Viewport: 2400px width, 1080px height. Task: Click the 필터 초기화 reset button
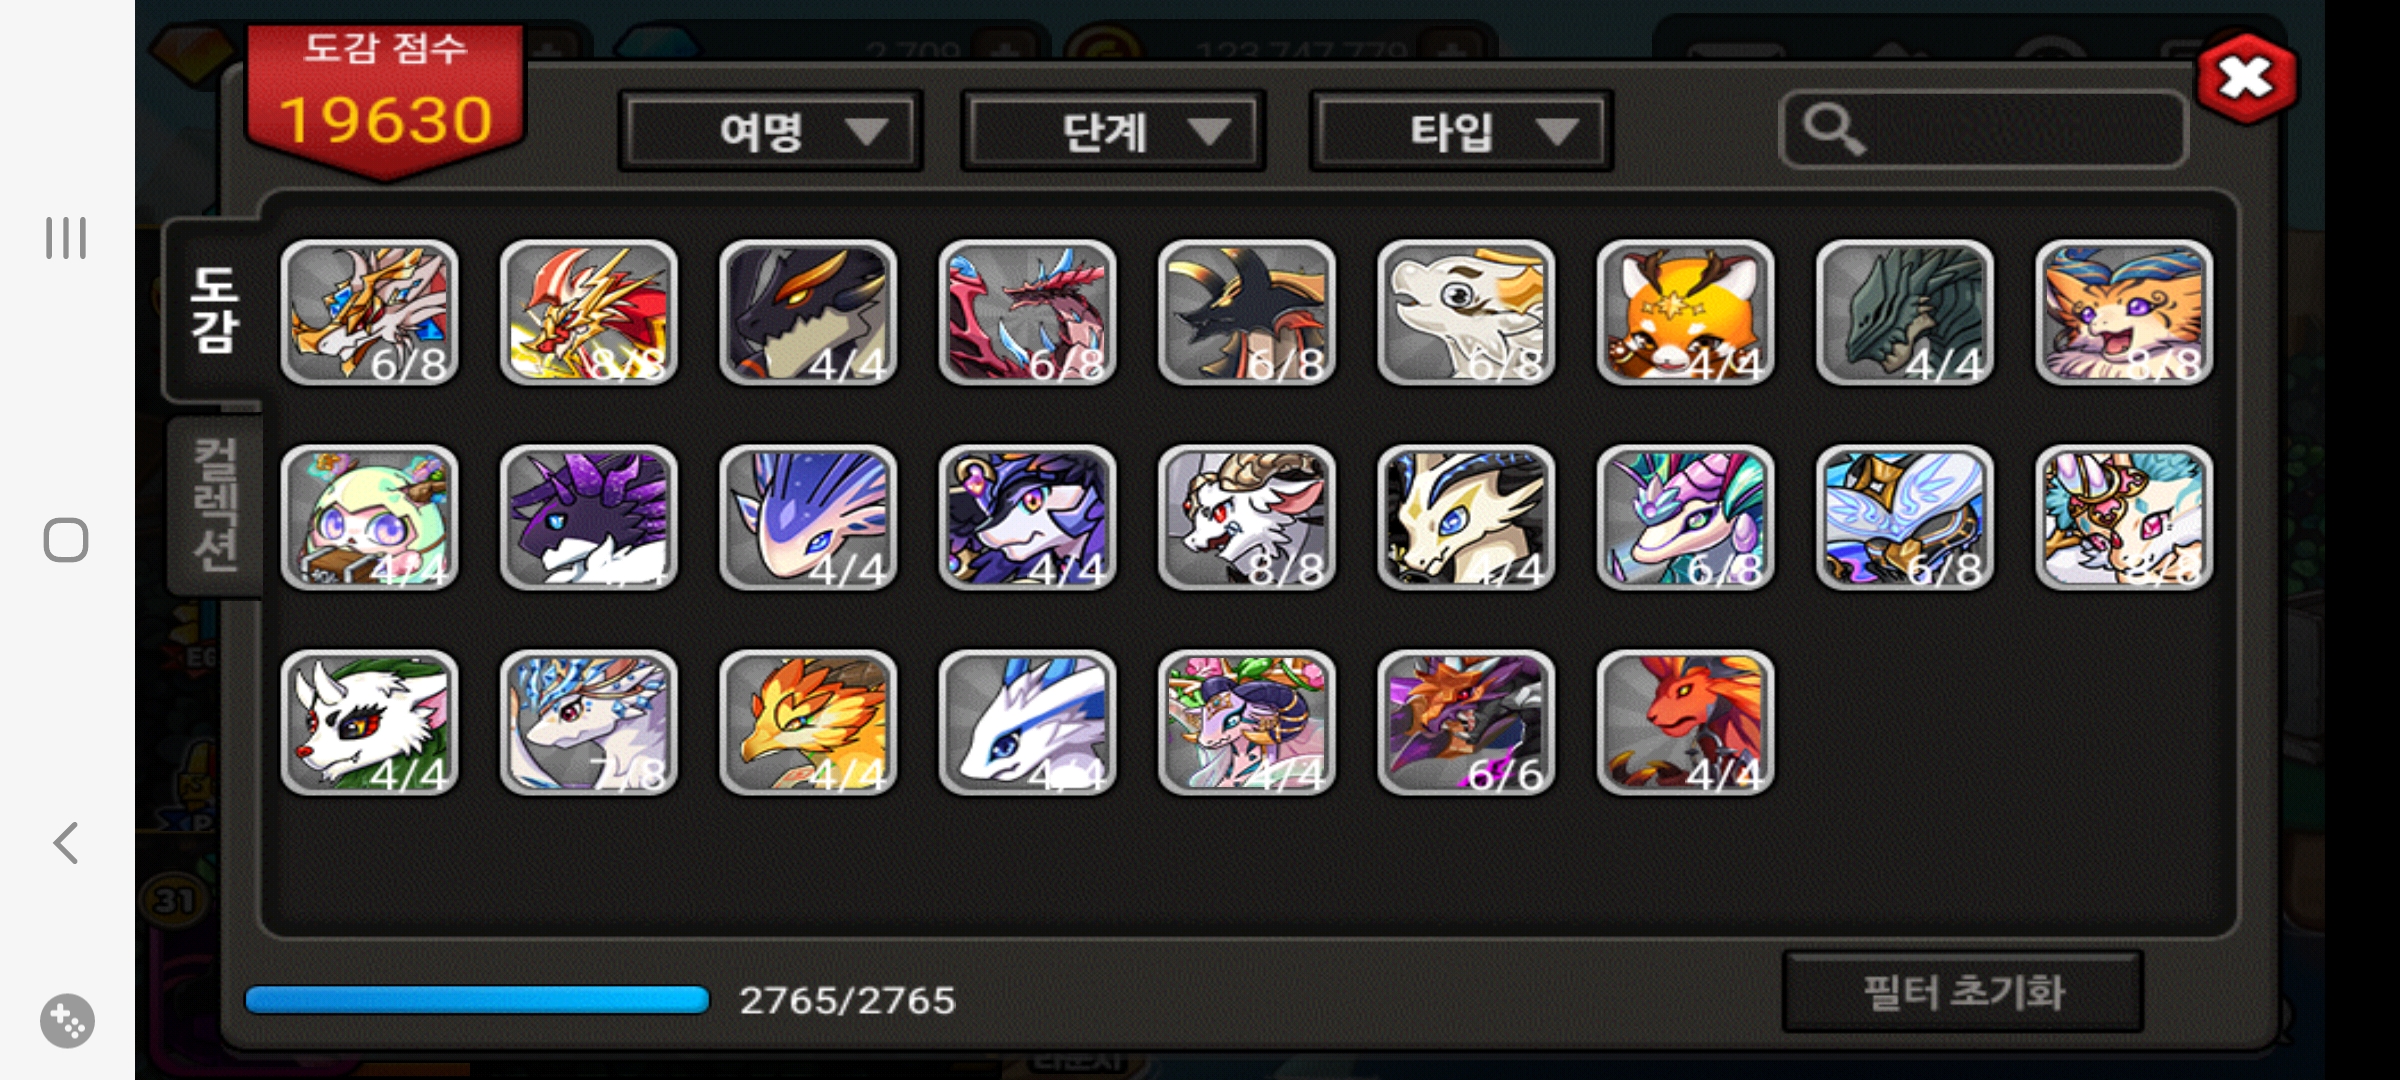coord(1962,992)
